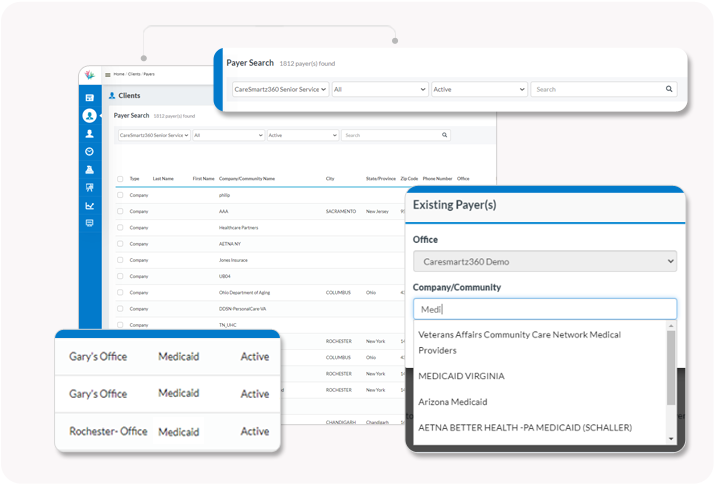The height and width of the screenshot is (485, 714).
Task: Open the hamburger menu beside the breadcrumb
Action: point(108,75)
